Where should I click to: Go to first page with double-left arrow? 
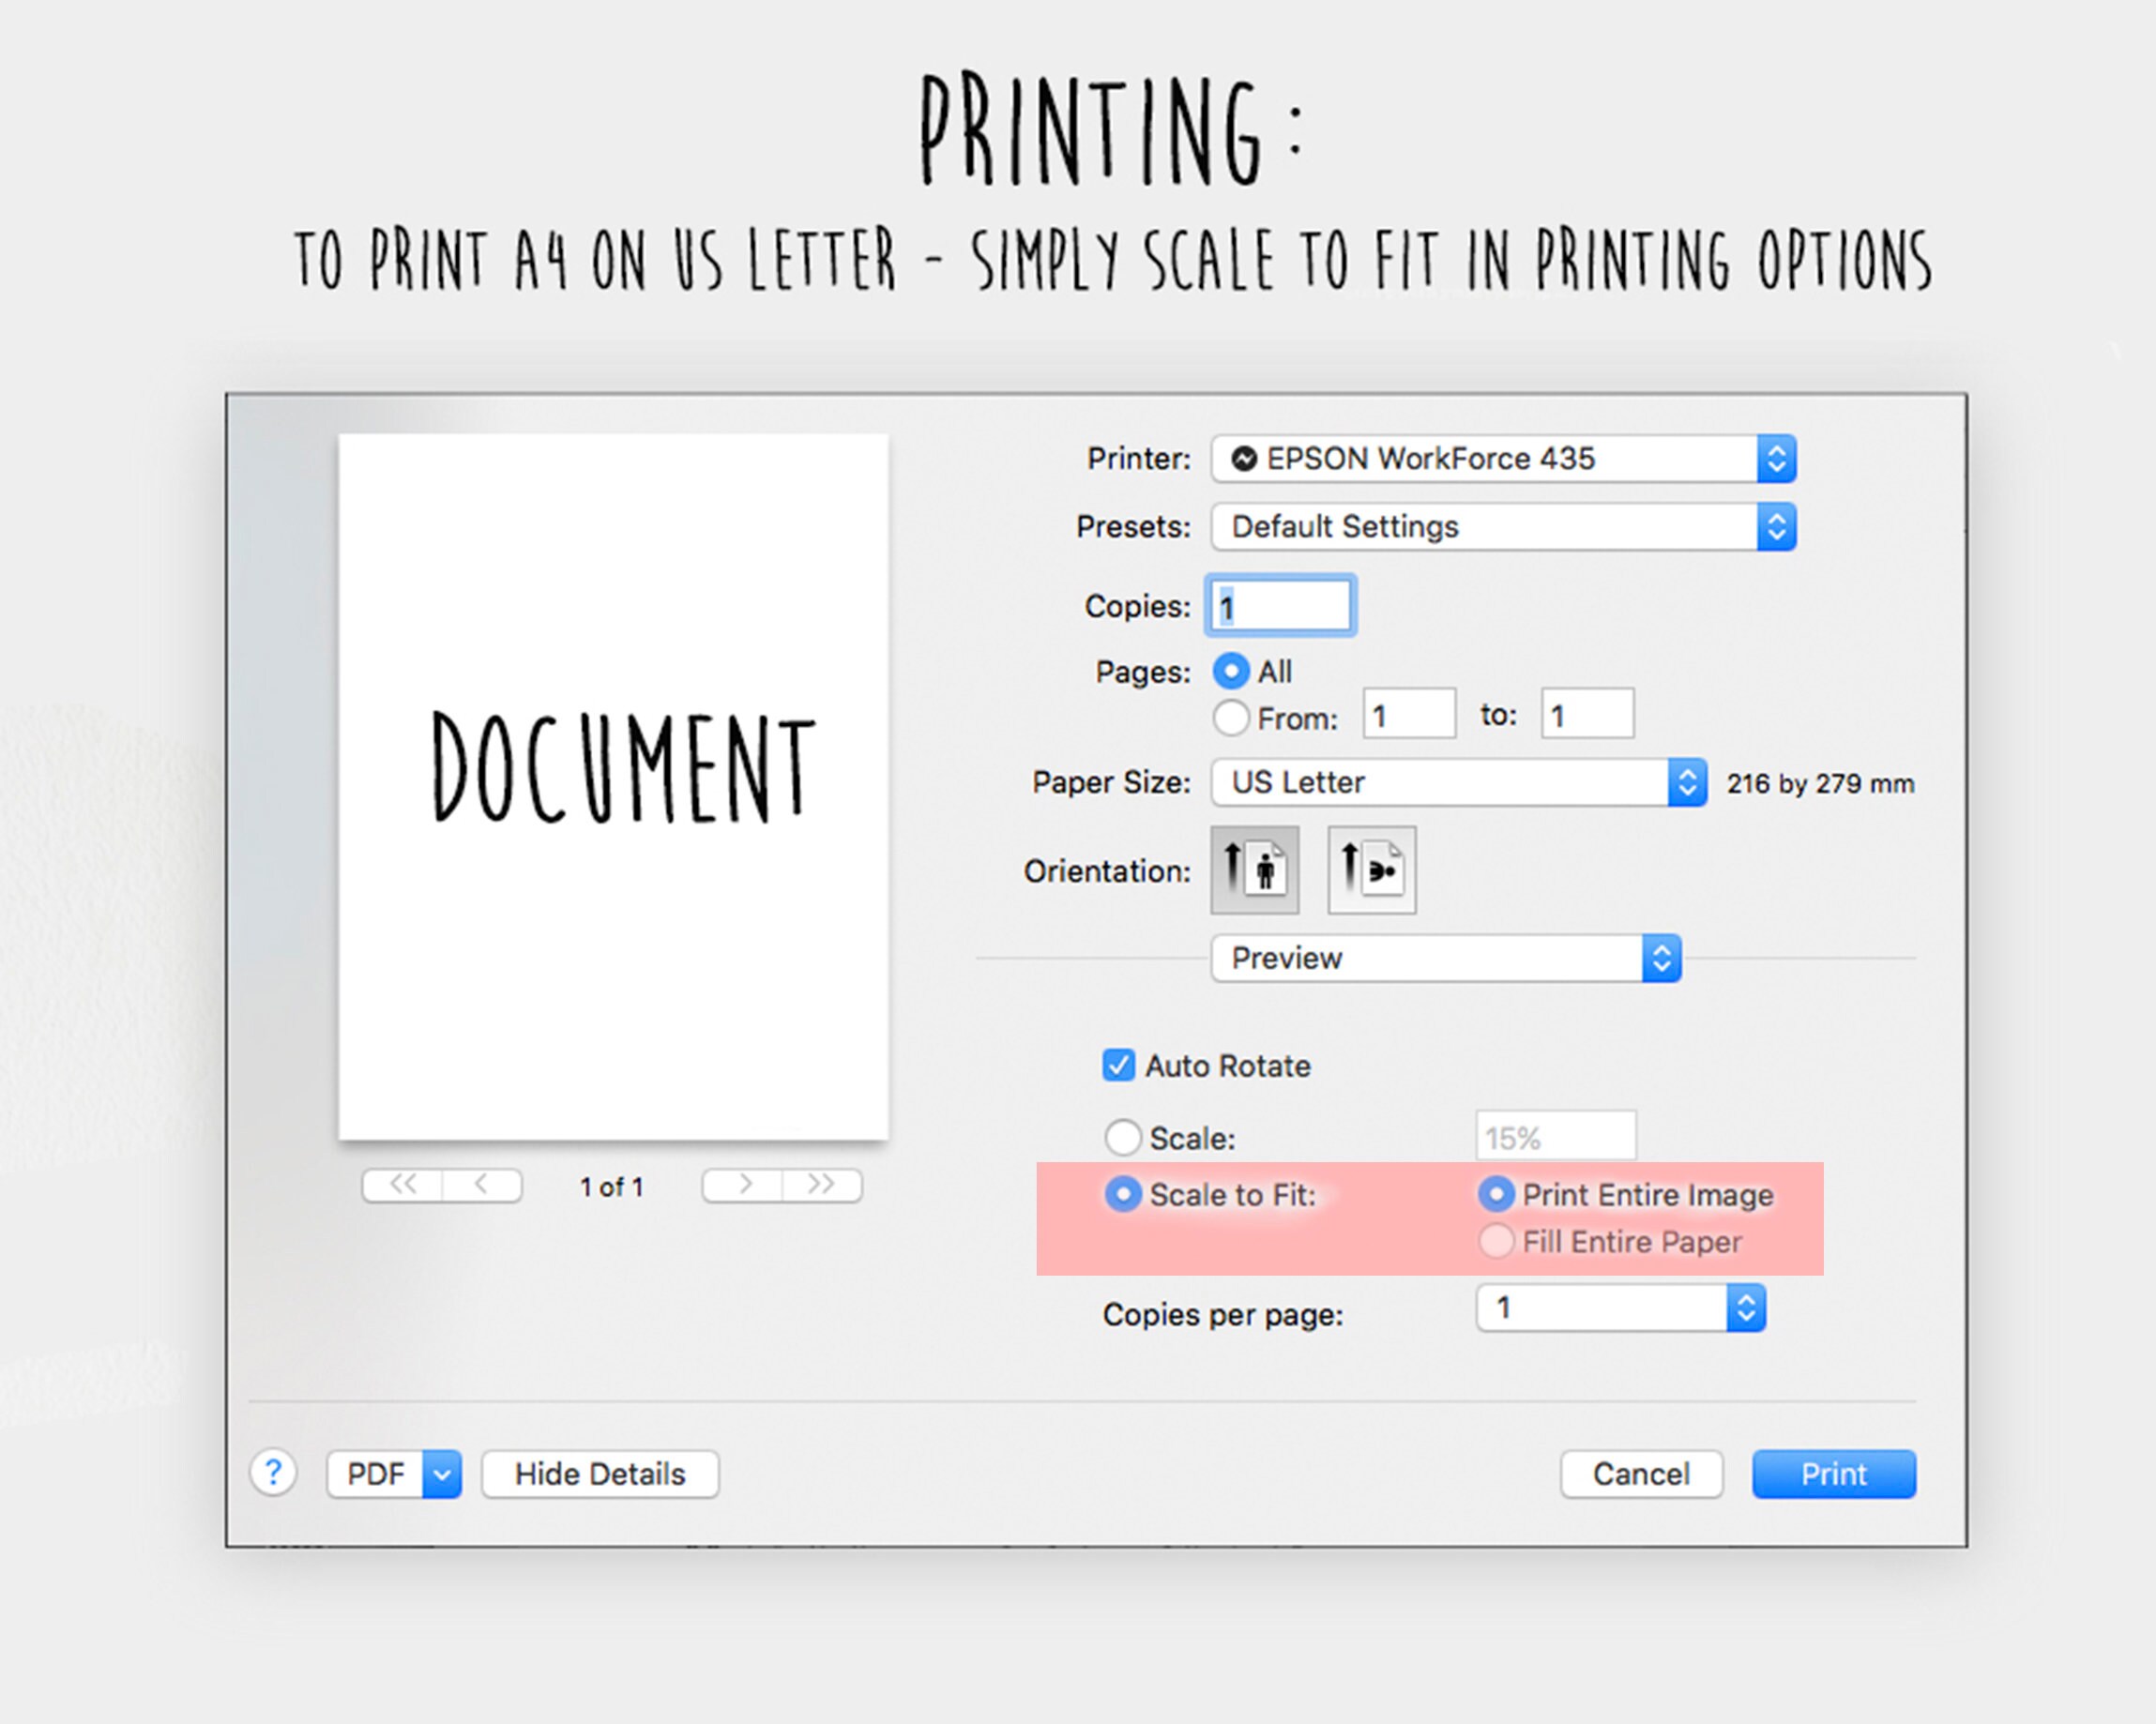point(402,1185)
